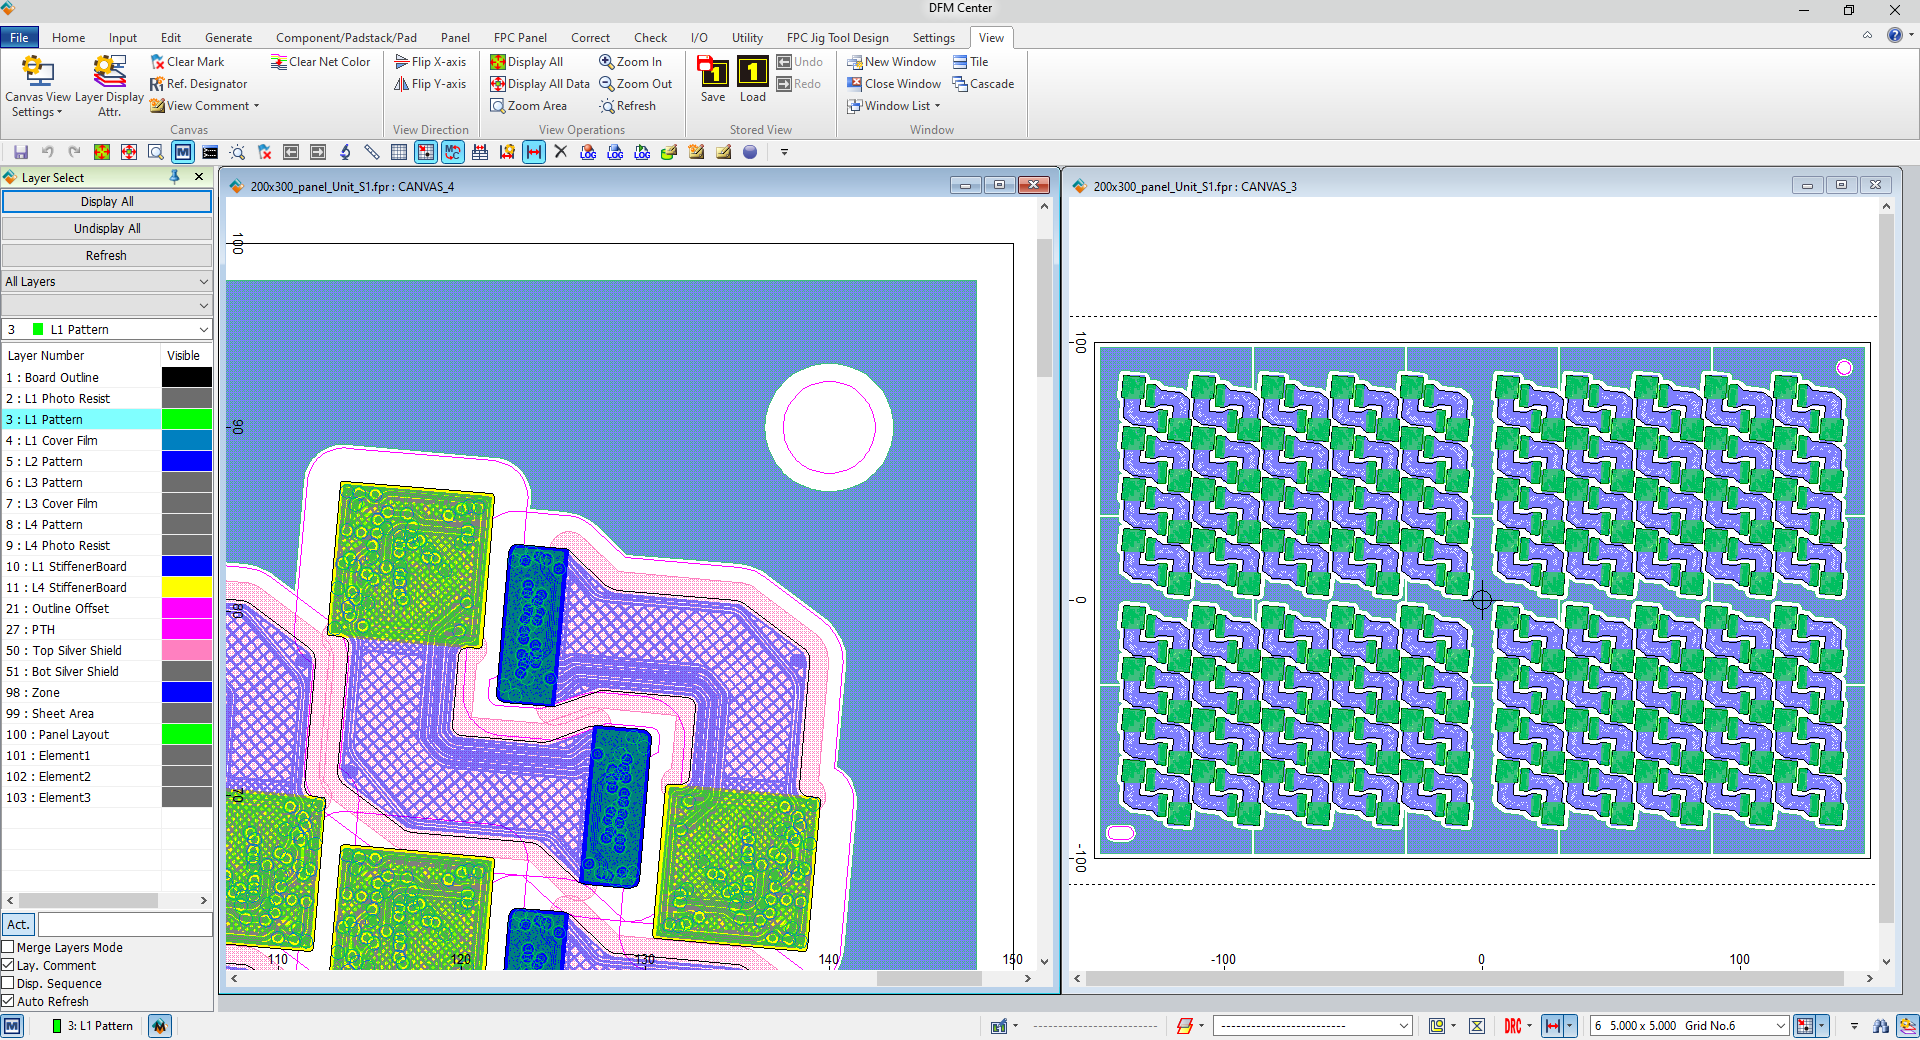Open the empty dropdown below All Layers
The image size is (1920, 1040).
coord(107,305)
